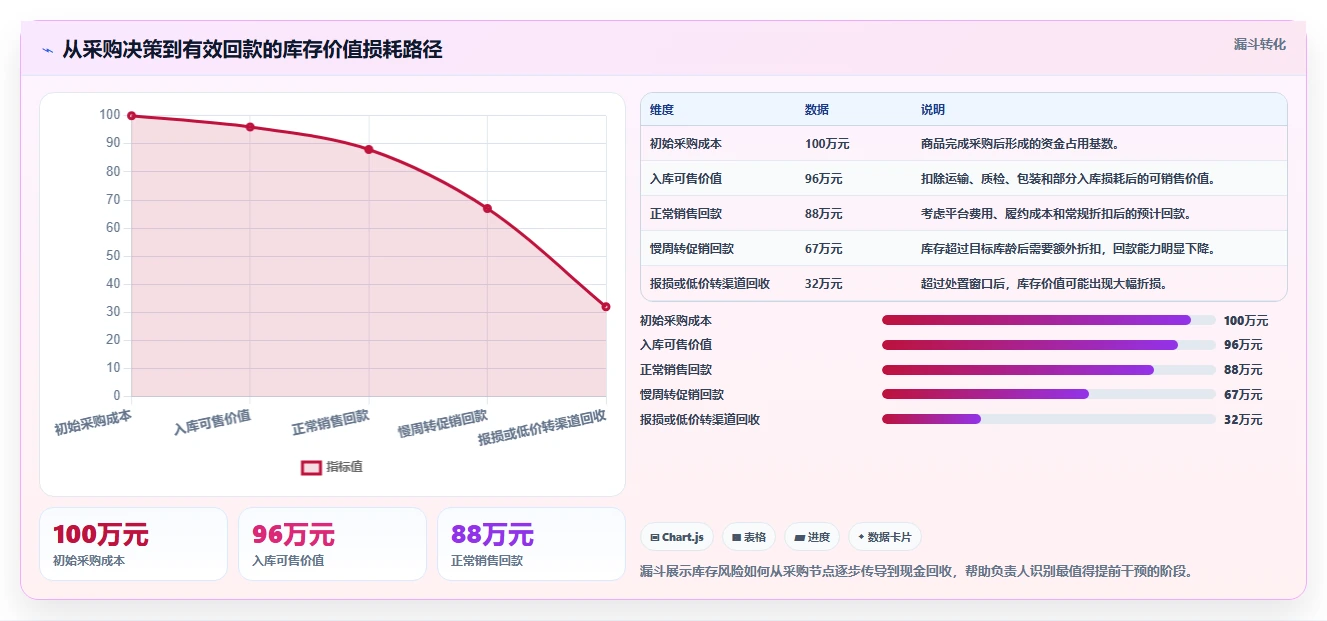Image resolution: width=1327 pixels, height=621 pixels.
Task: Click the 100万元 value beside the progress bar
Action: (x=1246, y=321)
